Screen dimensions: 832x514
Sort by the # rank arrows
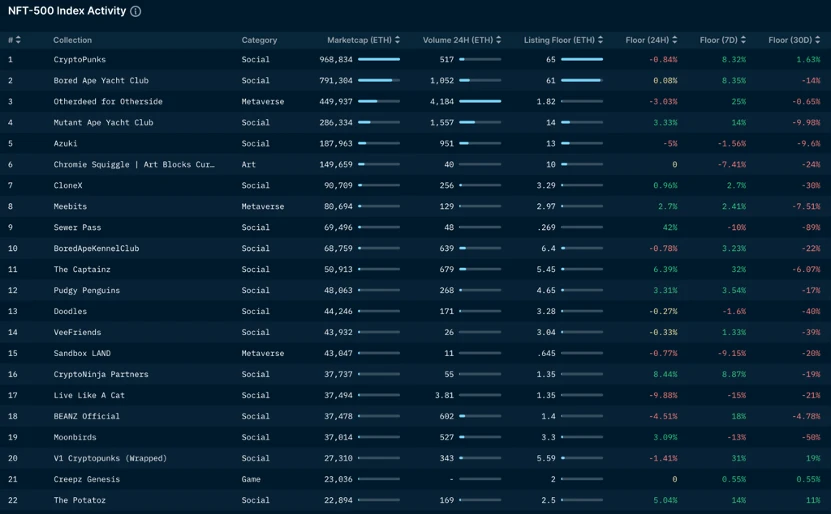pyautogui.click(x=18, y=40)
